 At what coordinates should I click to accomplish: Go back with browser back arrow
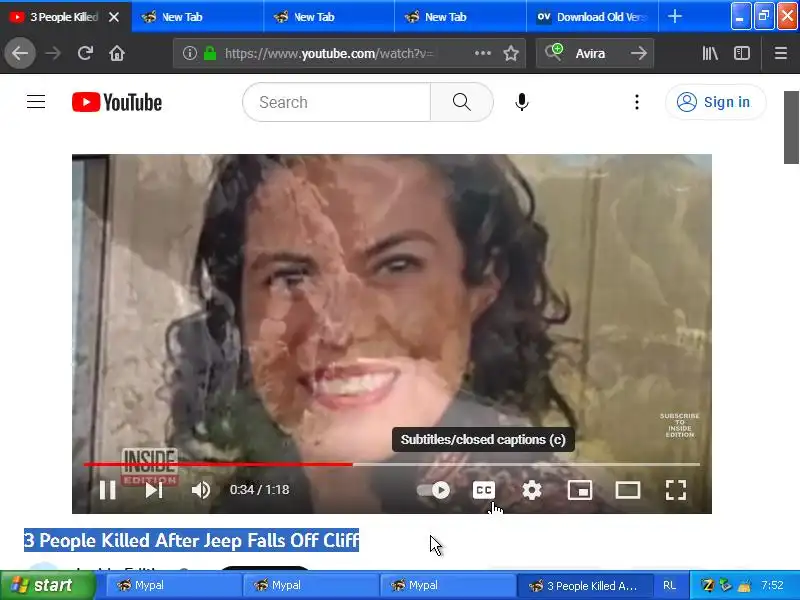pos(20,53)
